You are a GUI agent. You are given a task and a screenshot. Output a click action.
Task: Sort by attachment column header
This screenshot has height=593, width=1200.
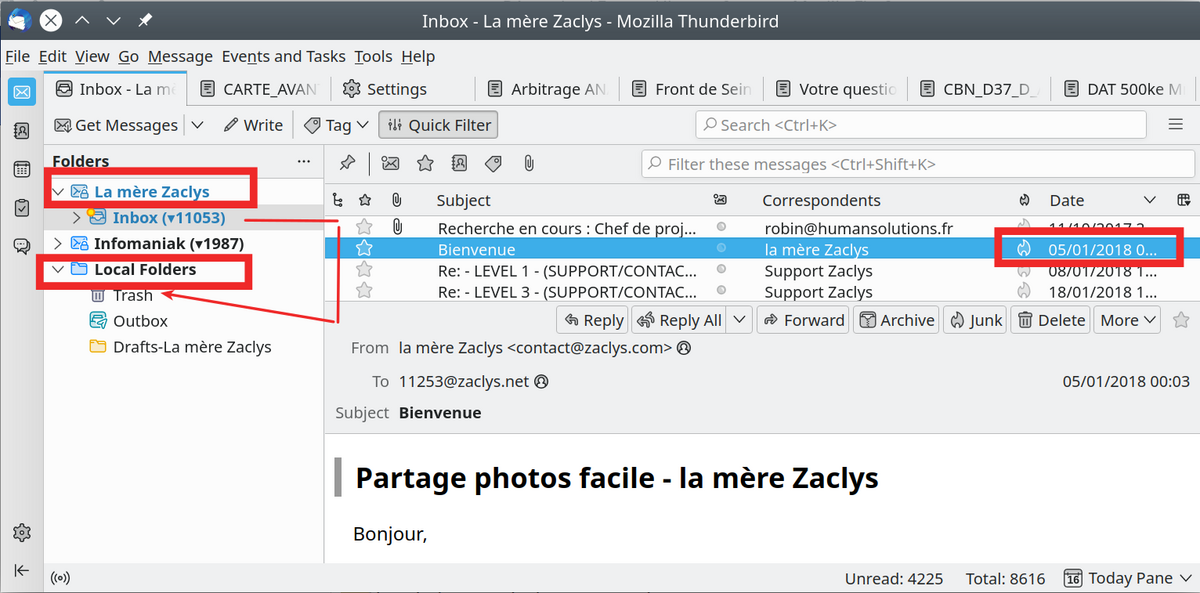pyautogui.click(x=396, y=200)
